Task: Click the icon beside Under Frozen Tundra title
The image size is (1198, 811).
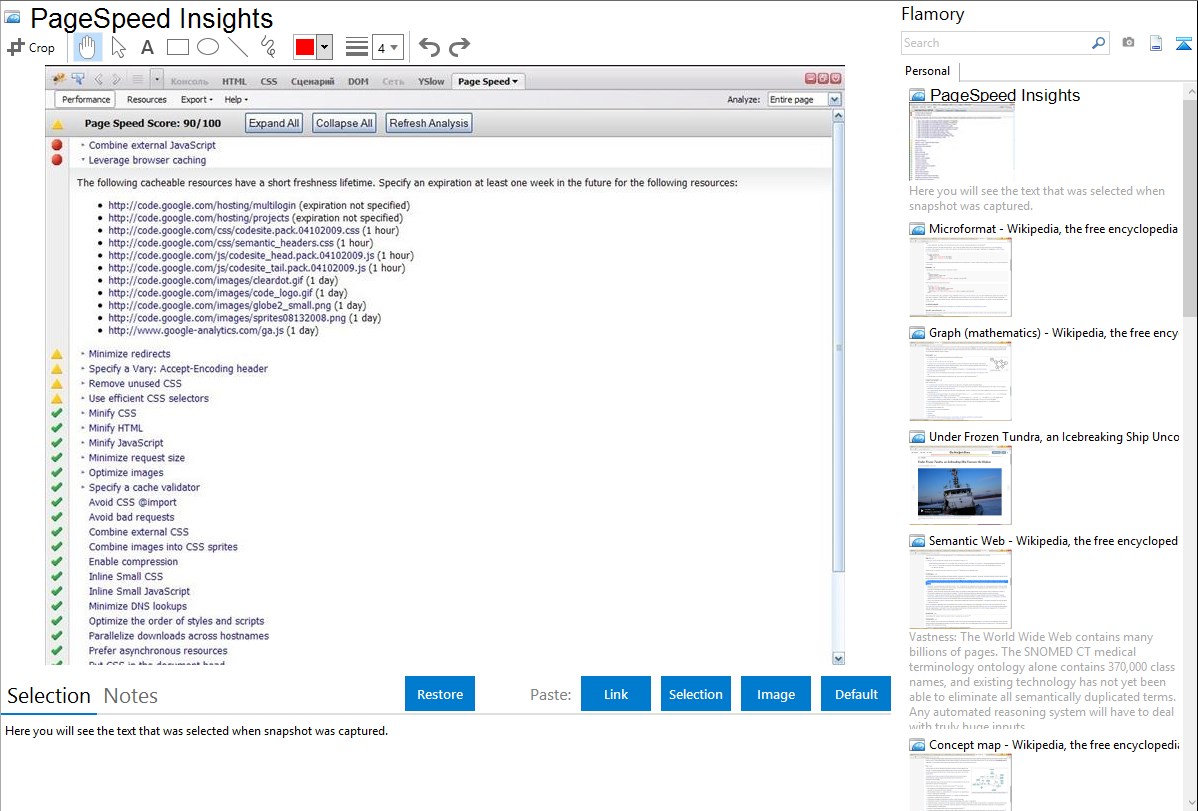Action: [917, 437]
